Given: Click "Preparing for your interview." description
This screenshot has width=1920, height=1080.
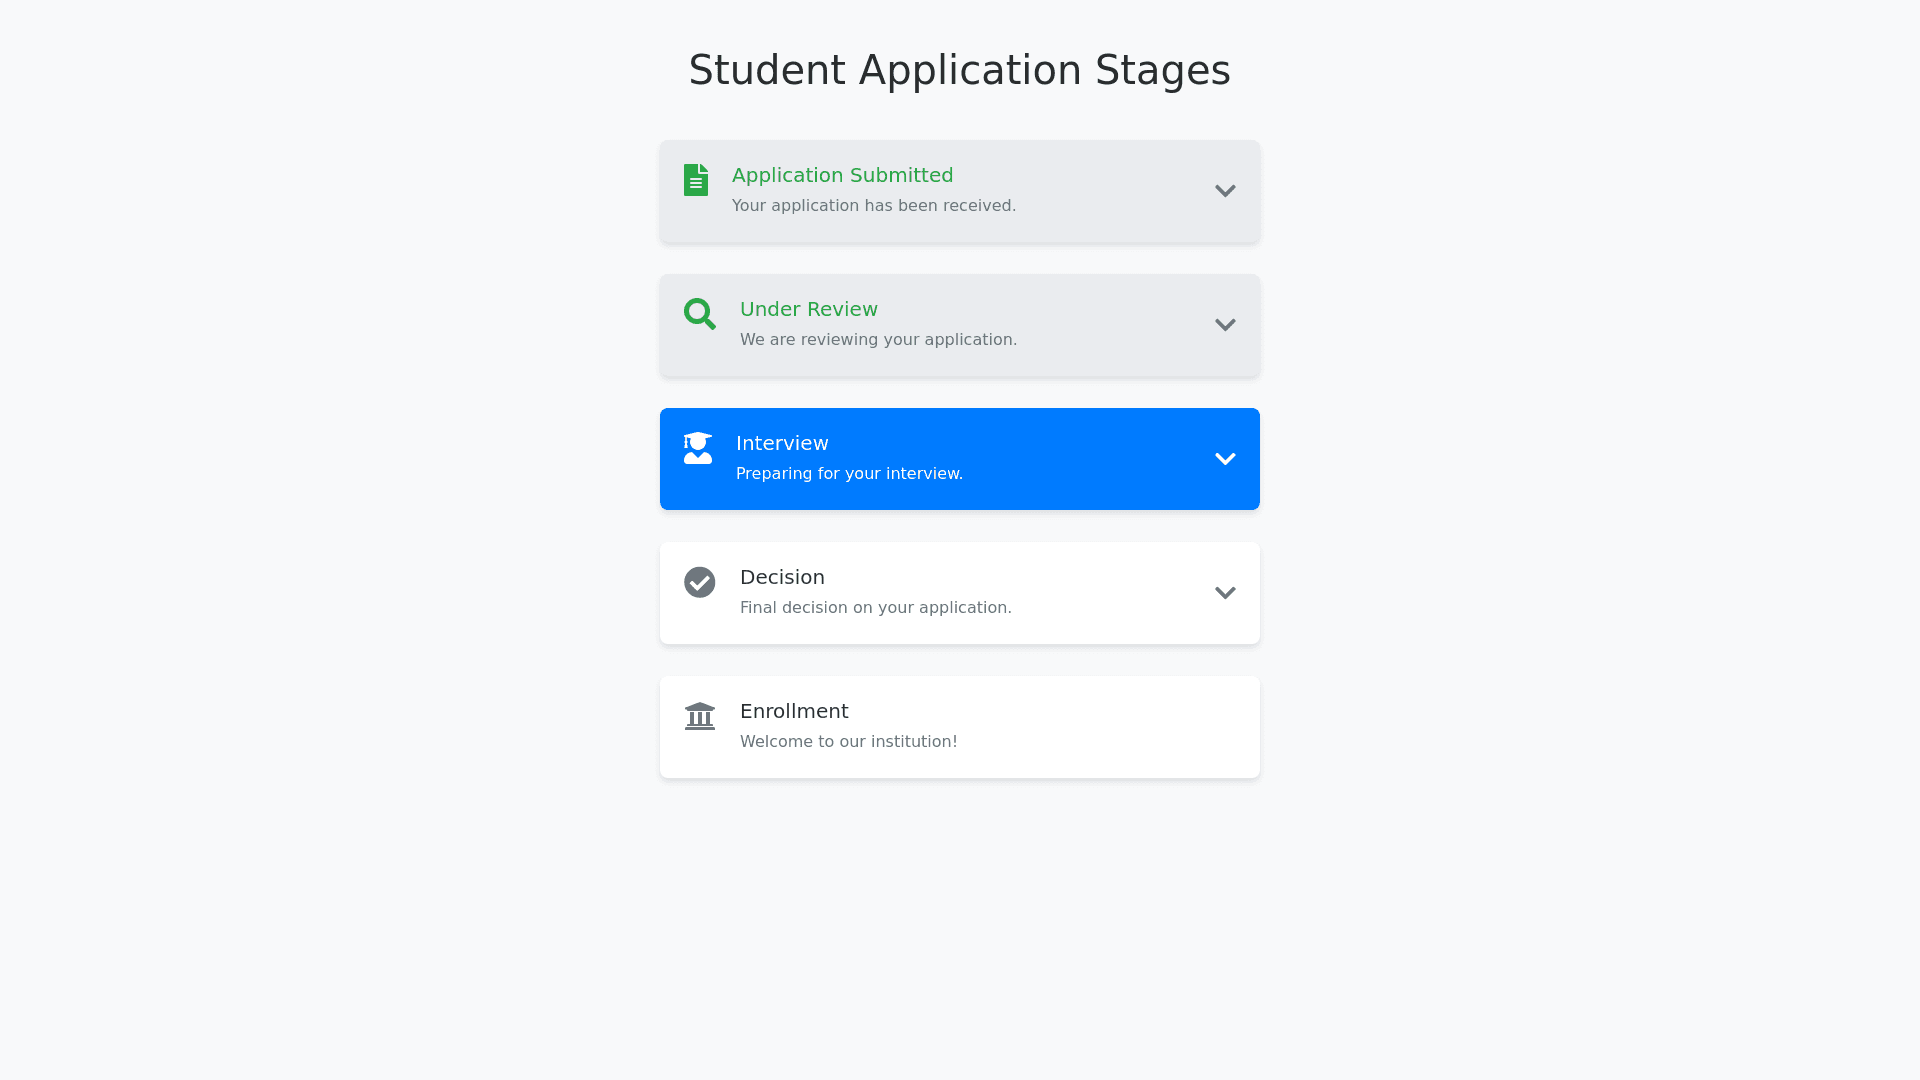Looking at the screenshot, I should coord(849,473).
